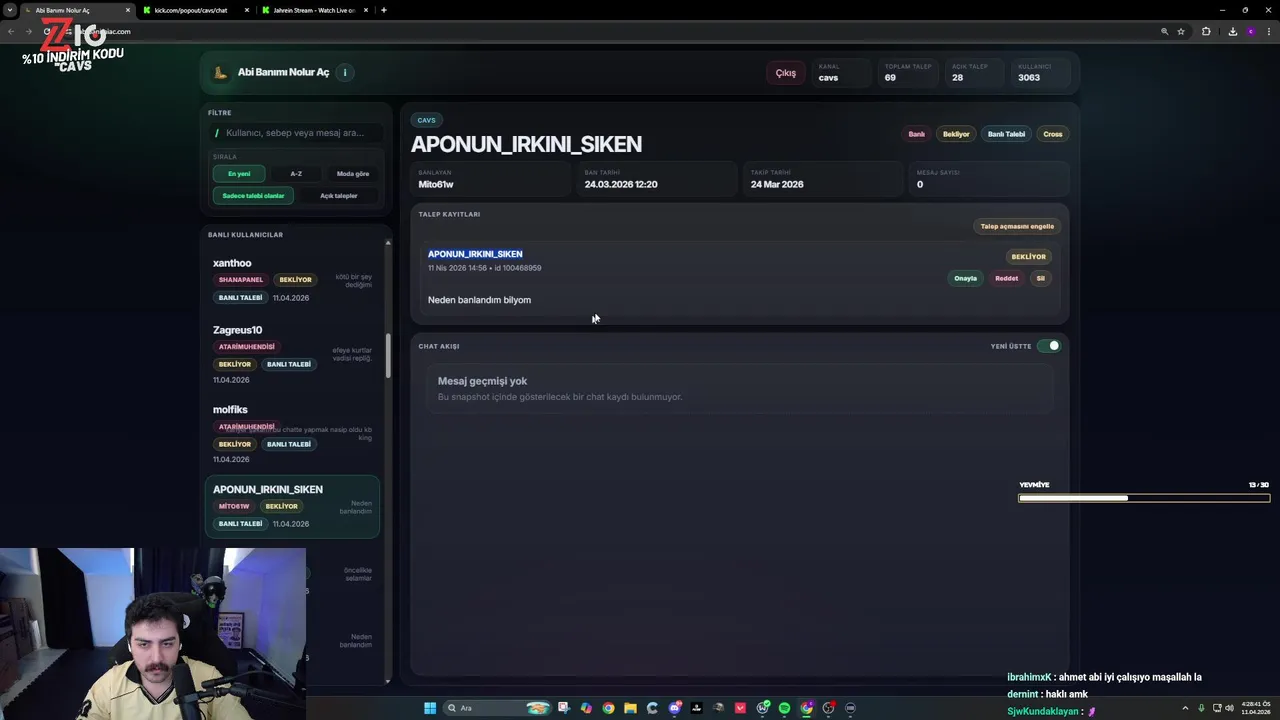Click the Açık Talep 28 stat
Image resolution: width=1280 pixels, height=720 pixels.
974,73
